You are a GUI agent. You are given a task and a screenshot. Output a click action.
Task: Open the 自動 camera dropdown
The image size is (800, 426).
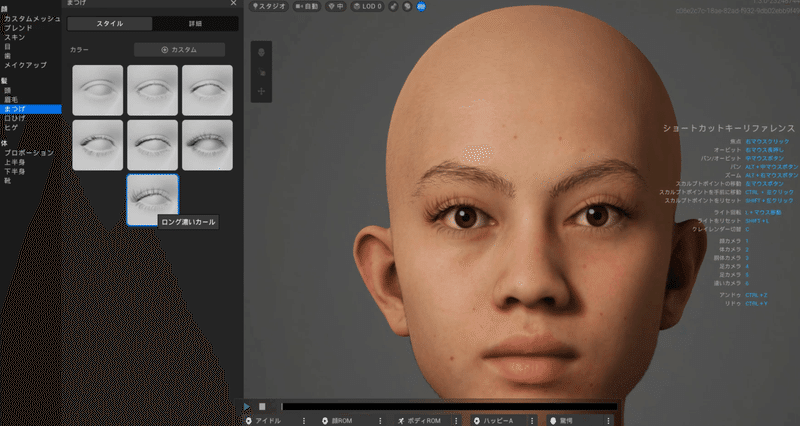(306, 6)
